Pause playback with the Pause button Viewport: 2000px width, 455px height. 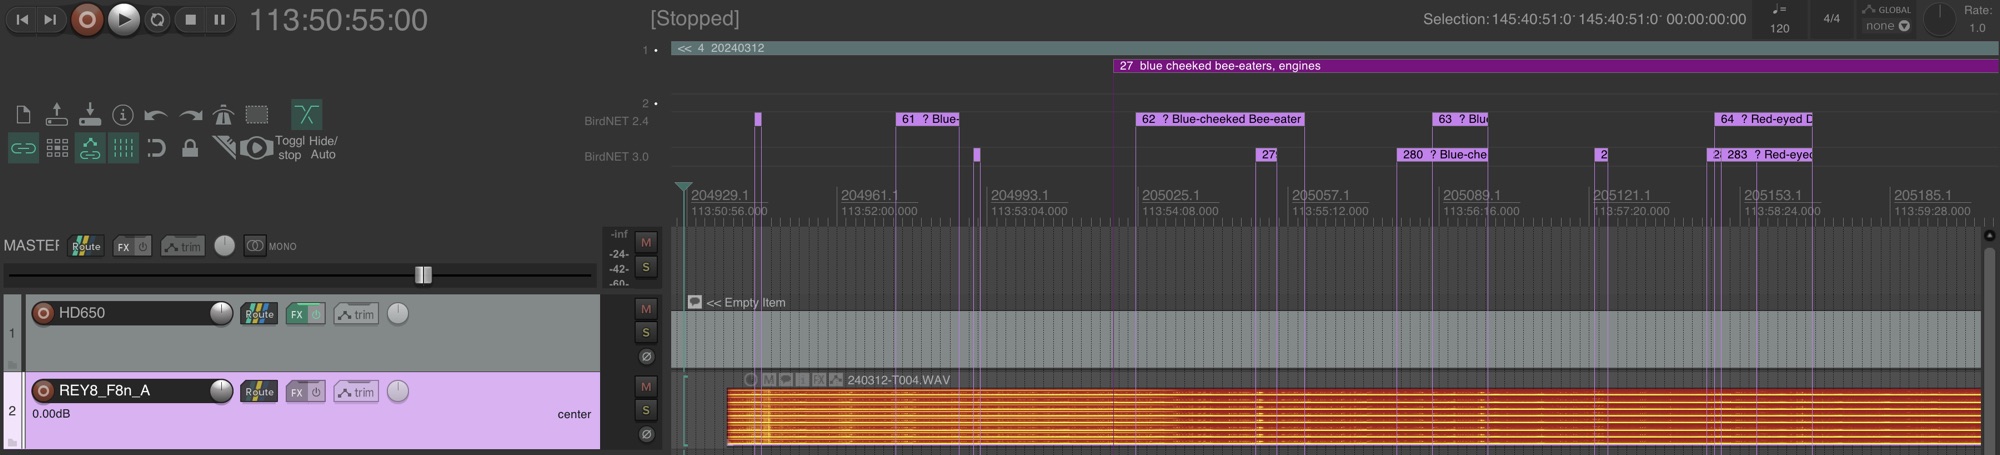[219, 19]
